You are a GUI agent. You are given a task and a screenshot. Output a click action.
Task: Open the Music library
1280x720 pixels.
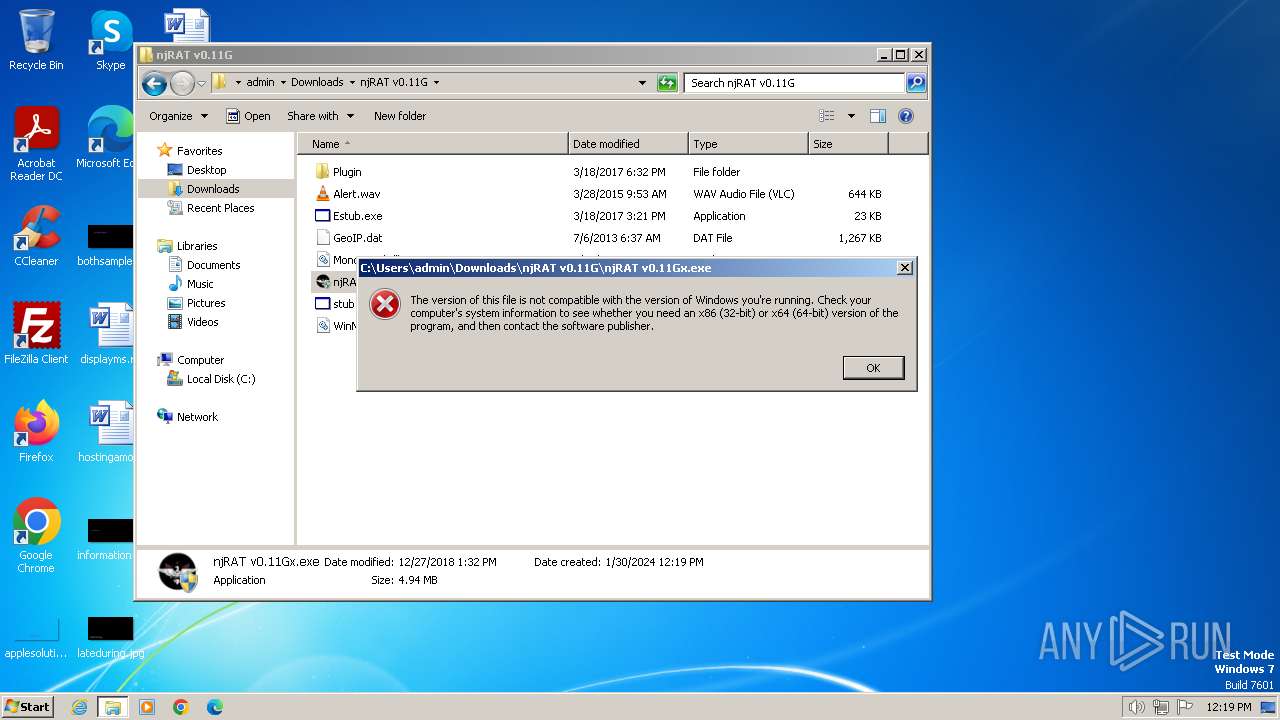point(200,284)
